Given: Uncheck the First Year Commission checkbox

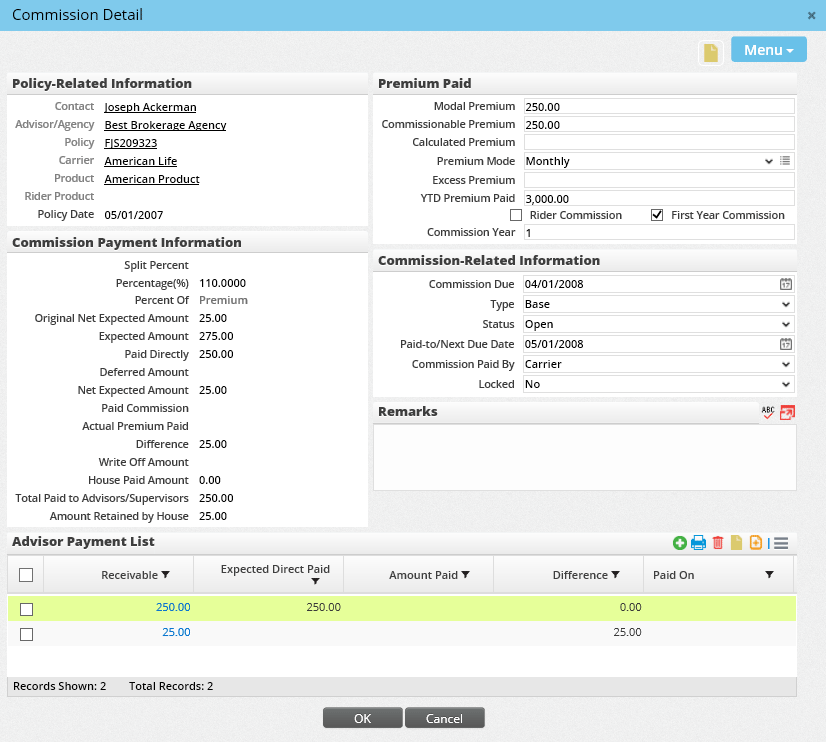Looking at the screenshot, I should [x=657, y=215].
